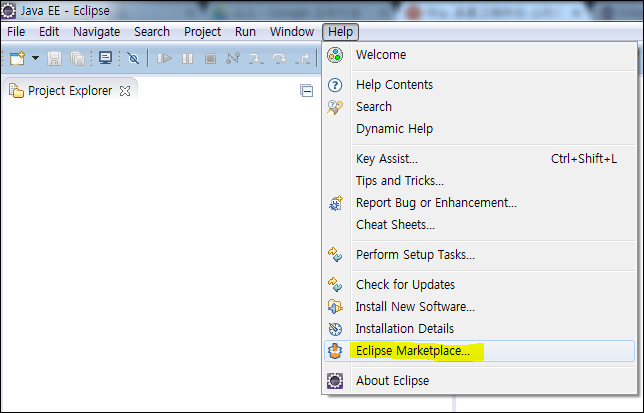Click the Welcome globe icon

pos(335,55)
